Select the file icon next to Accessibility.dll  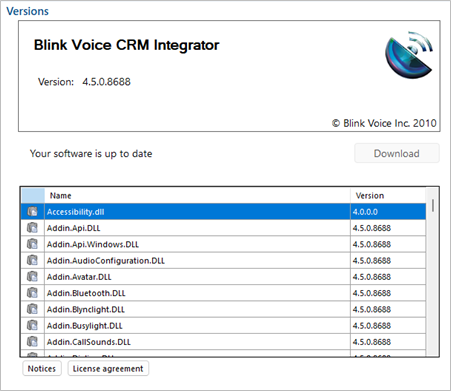click(32, 212)
